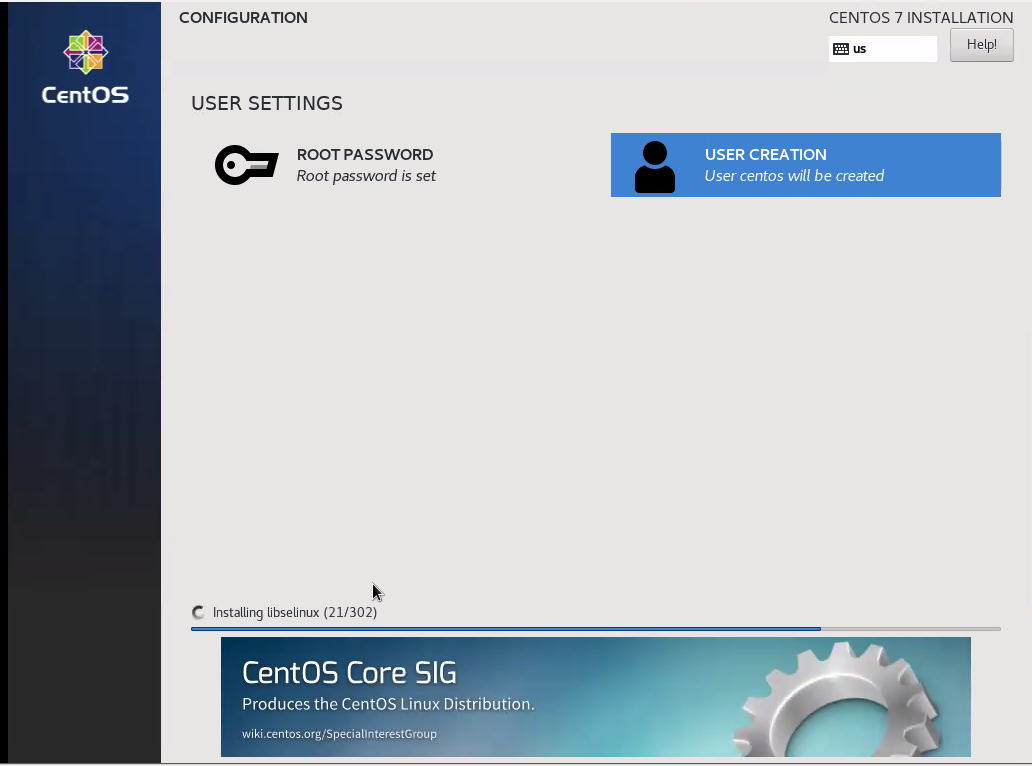Click "Produces the CentOS Linux Distribution." text

point(388,704)
